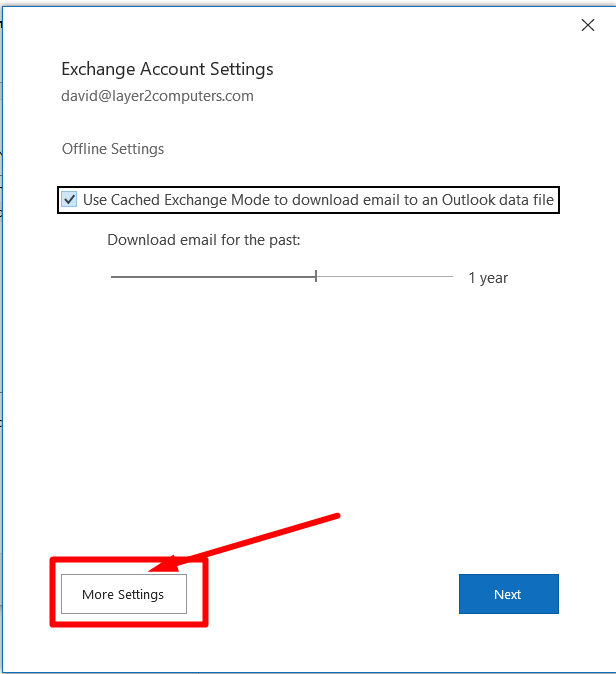Click the 'Offline Settings' section heading
The height and width of the screenshot is (674, 616).
tap(113, 149)
